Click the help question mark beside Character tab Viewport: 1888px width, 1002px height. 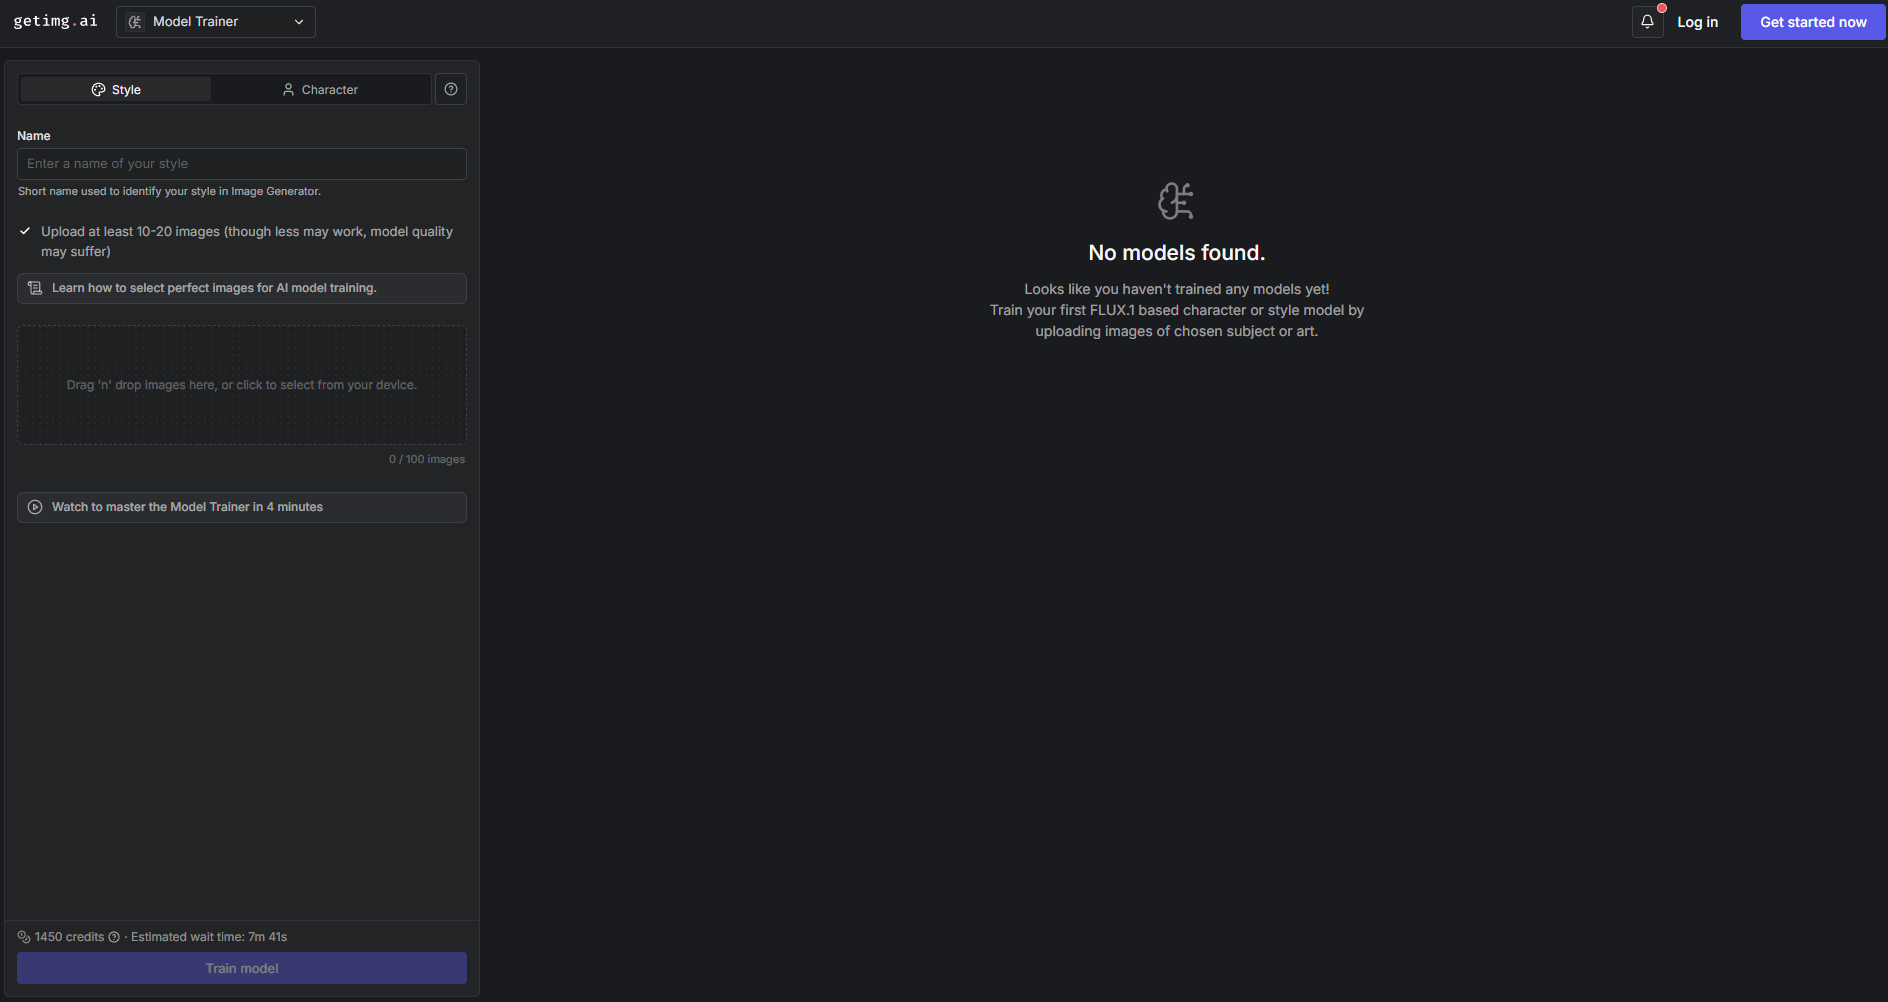(x=451, y=89)
